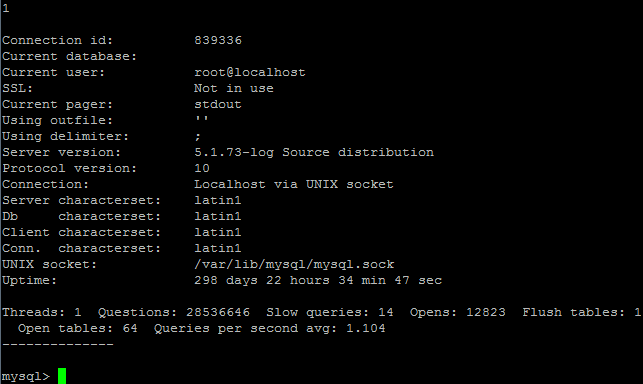Click the SSL 'Not in use' value
Screen dimensions: 643x384
[x=234, y=88]
